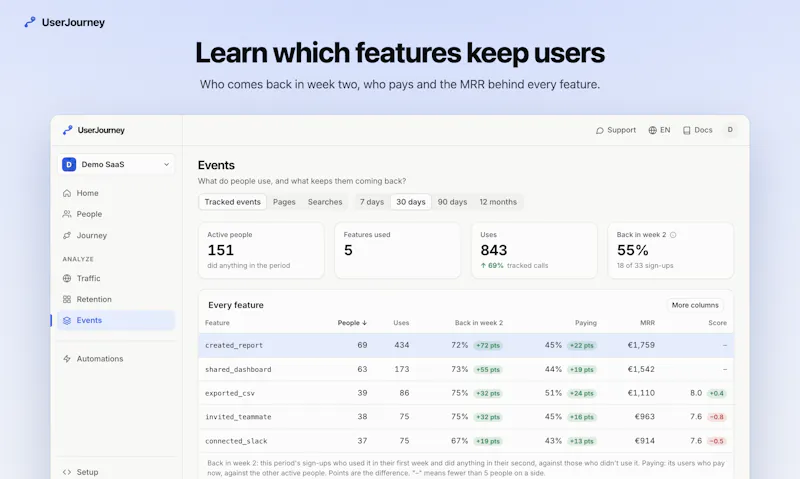Go to Journey in the sidebar
Screen dimensions: 800x479
coord(116,236)
